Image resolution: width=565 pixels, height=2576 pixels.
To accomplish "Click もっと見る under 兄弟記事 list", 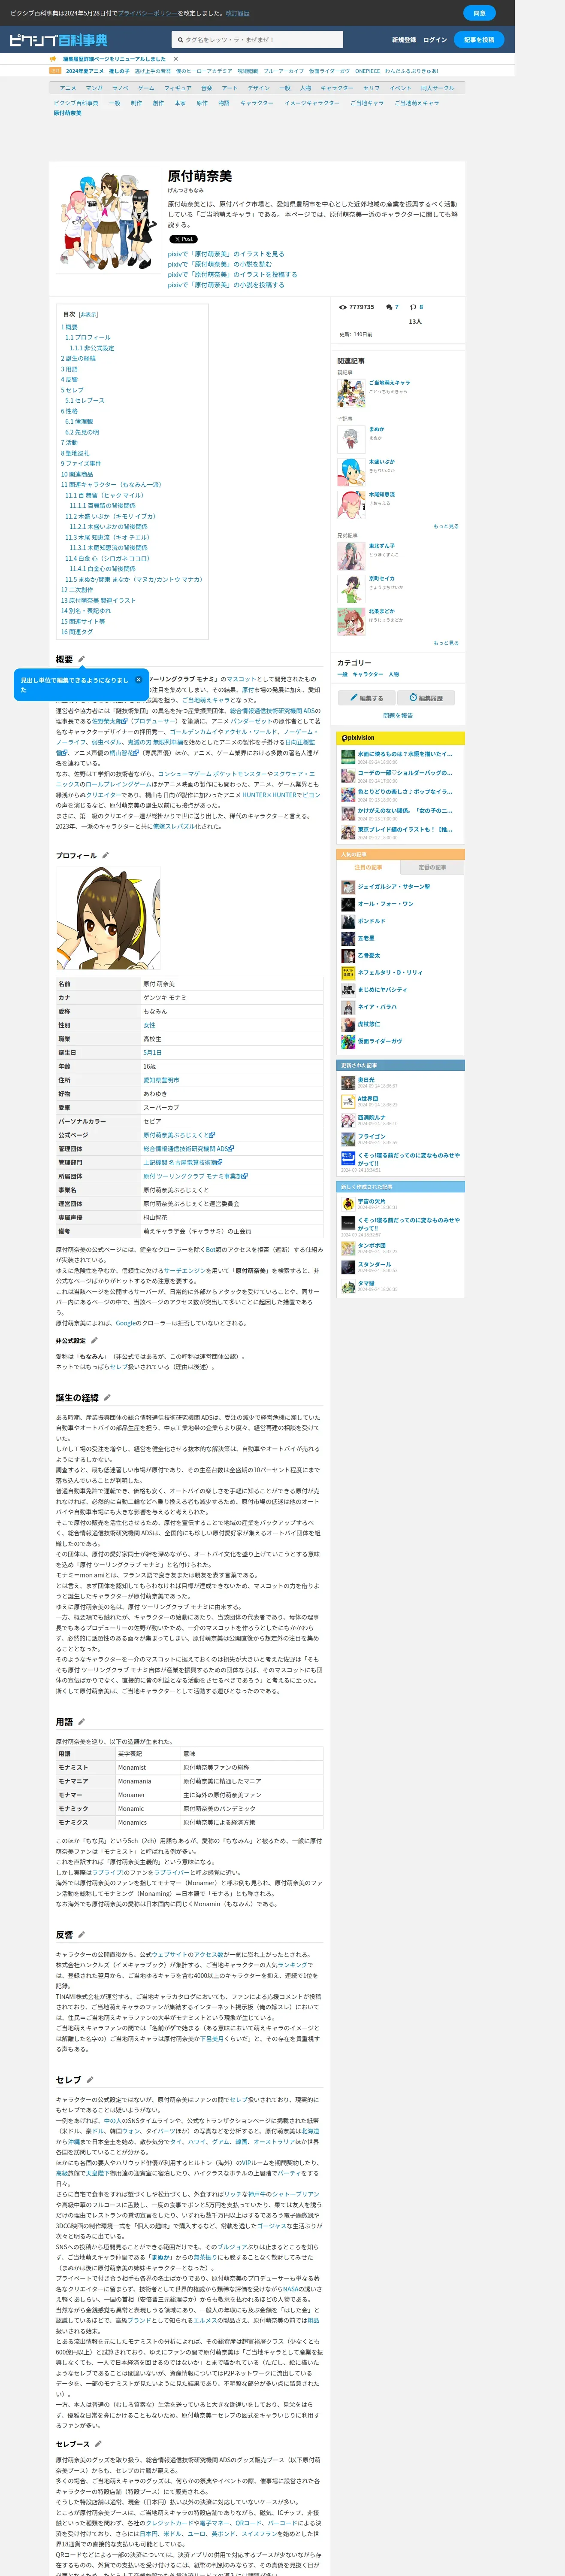I will tap(446, 643).
